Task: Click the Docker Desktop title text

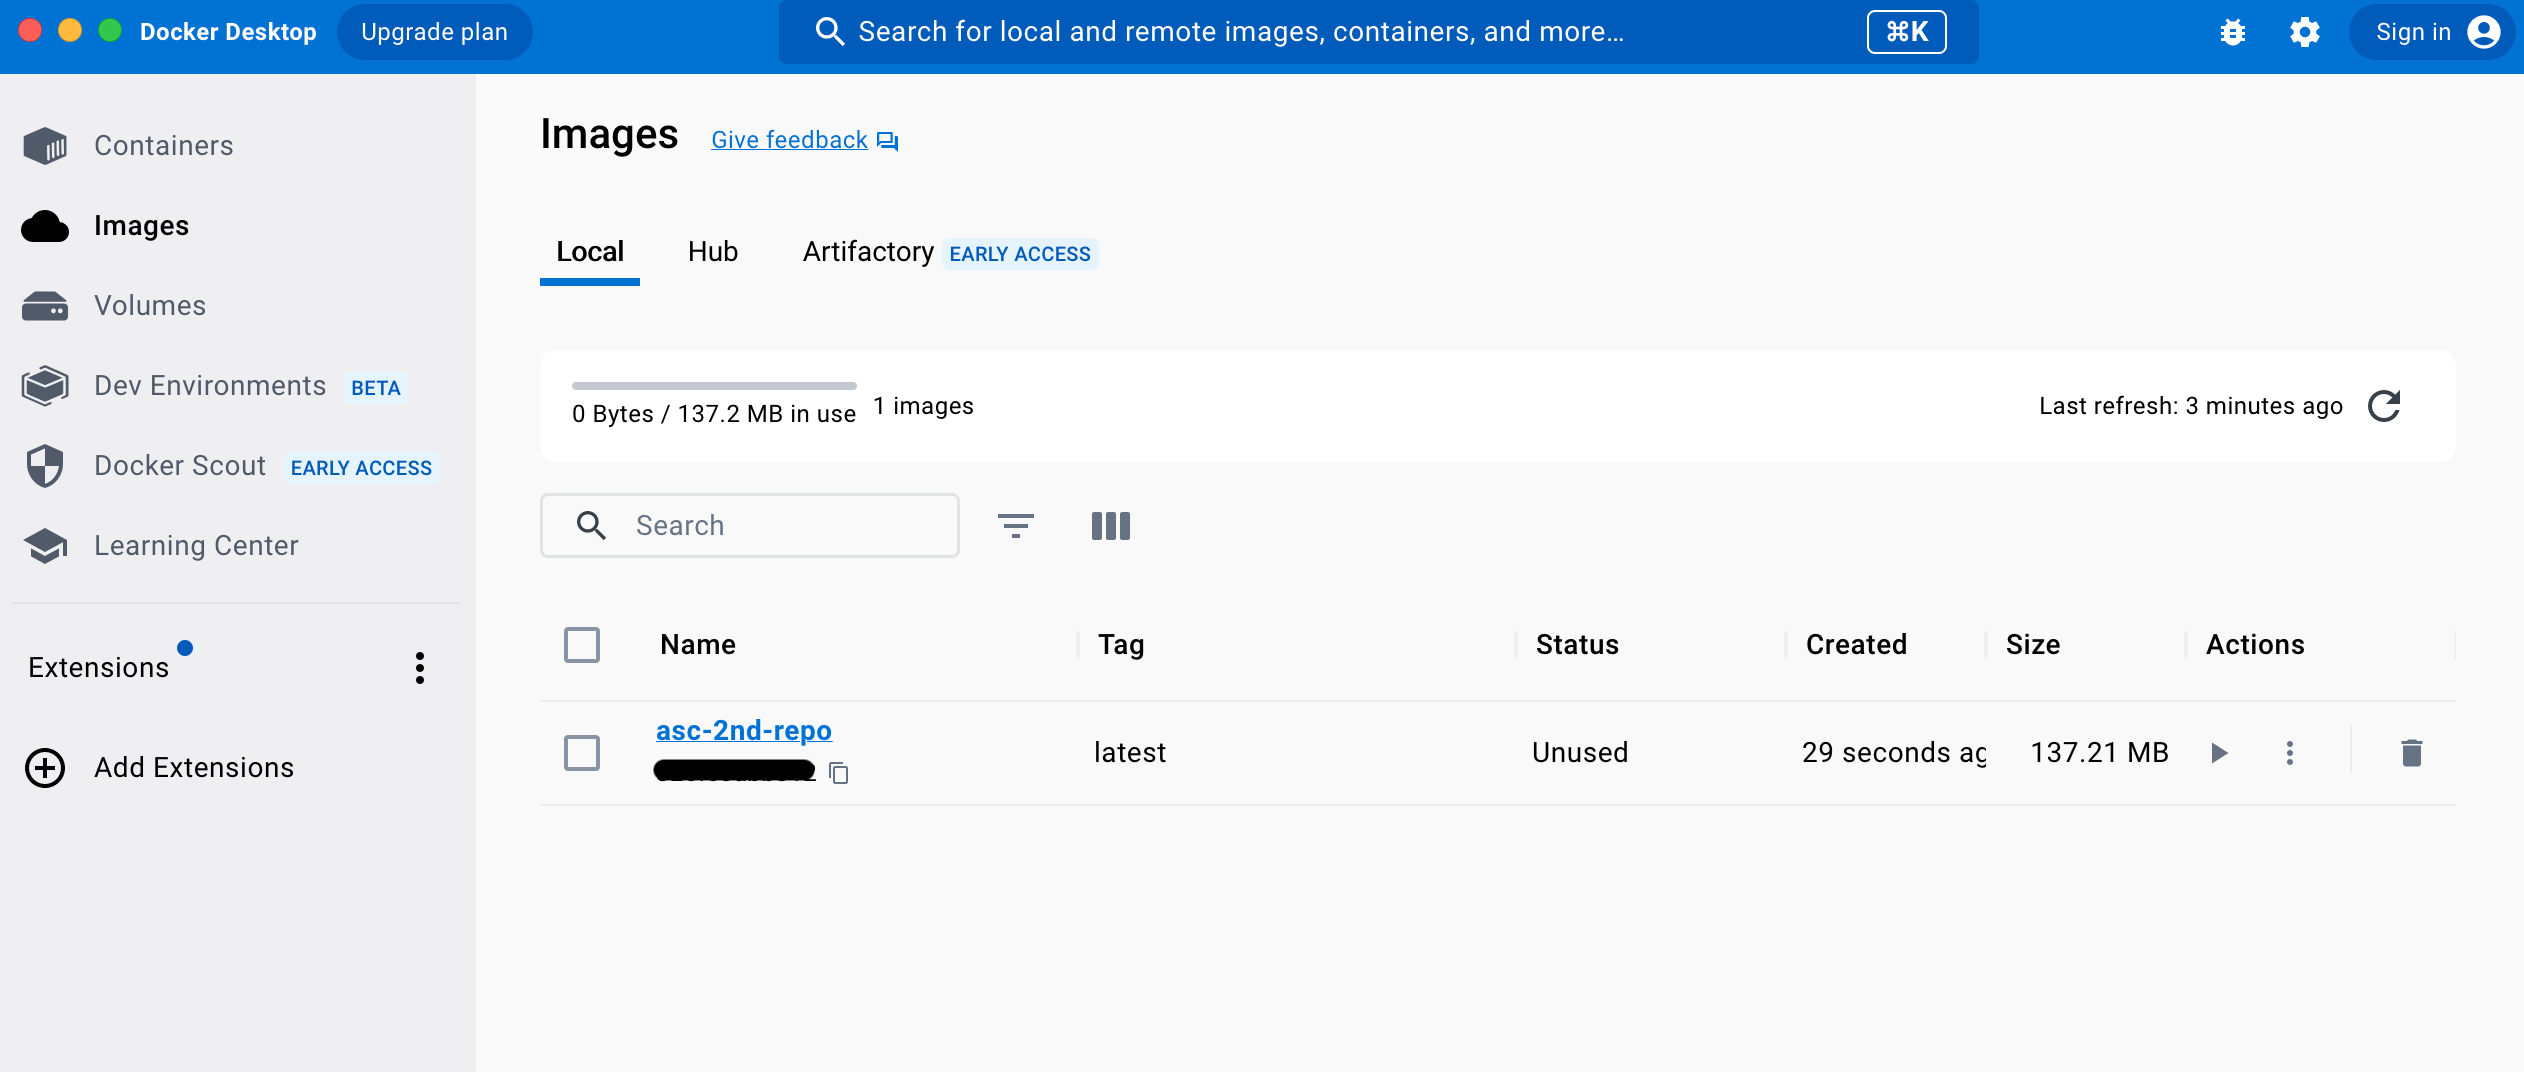Action: 228,32
